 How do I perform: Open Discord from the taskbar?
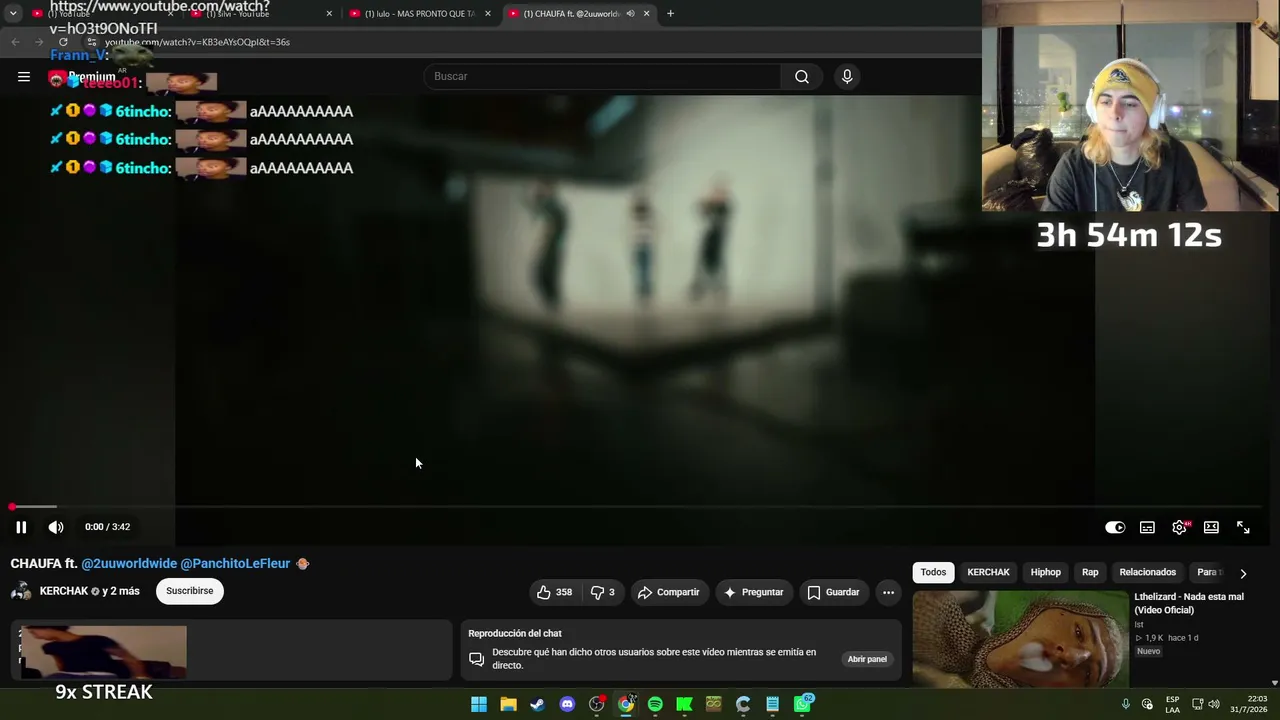point(567,704)
